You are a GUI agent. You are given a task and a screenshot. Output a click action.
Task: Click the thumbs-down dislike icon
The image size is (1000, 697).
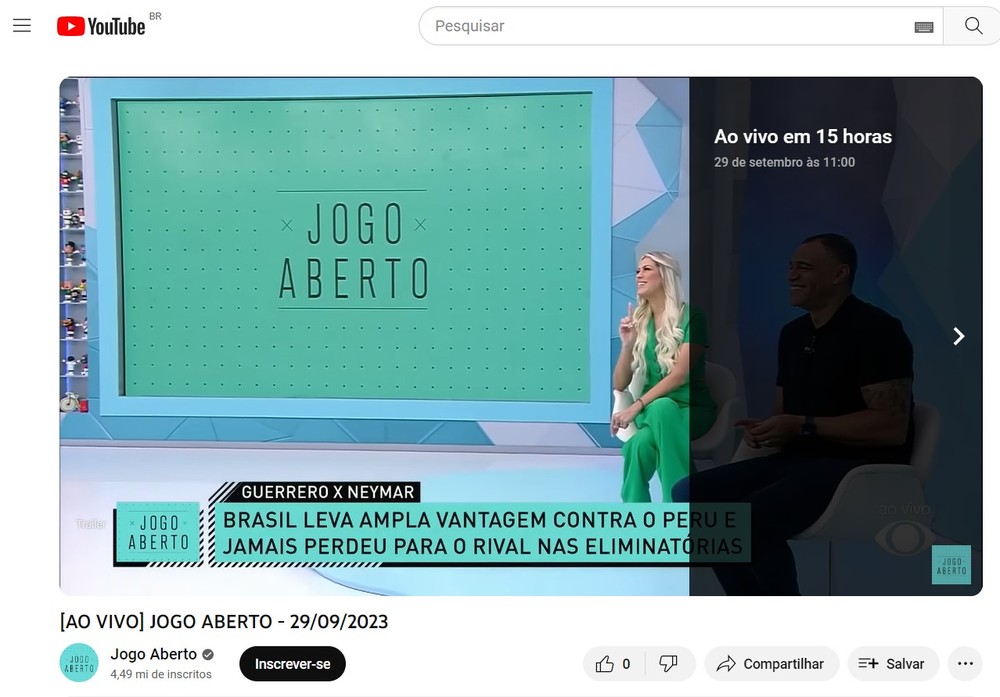coord(668,663)
